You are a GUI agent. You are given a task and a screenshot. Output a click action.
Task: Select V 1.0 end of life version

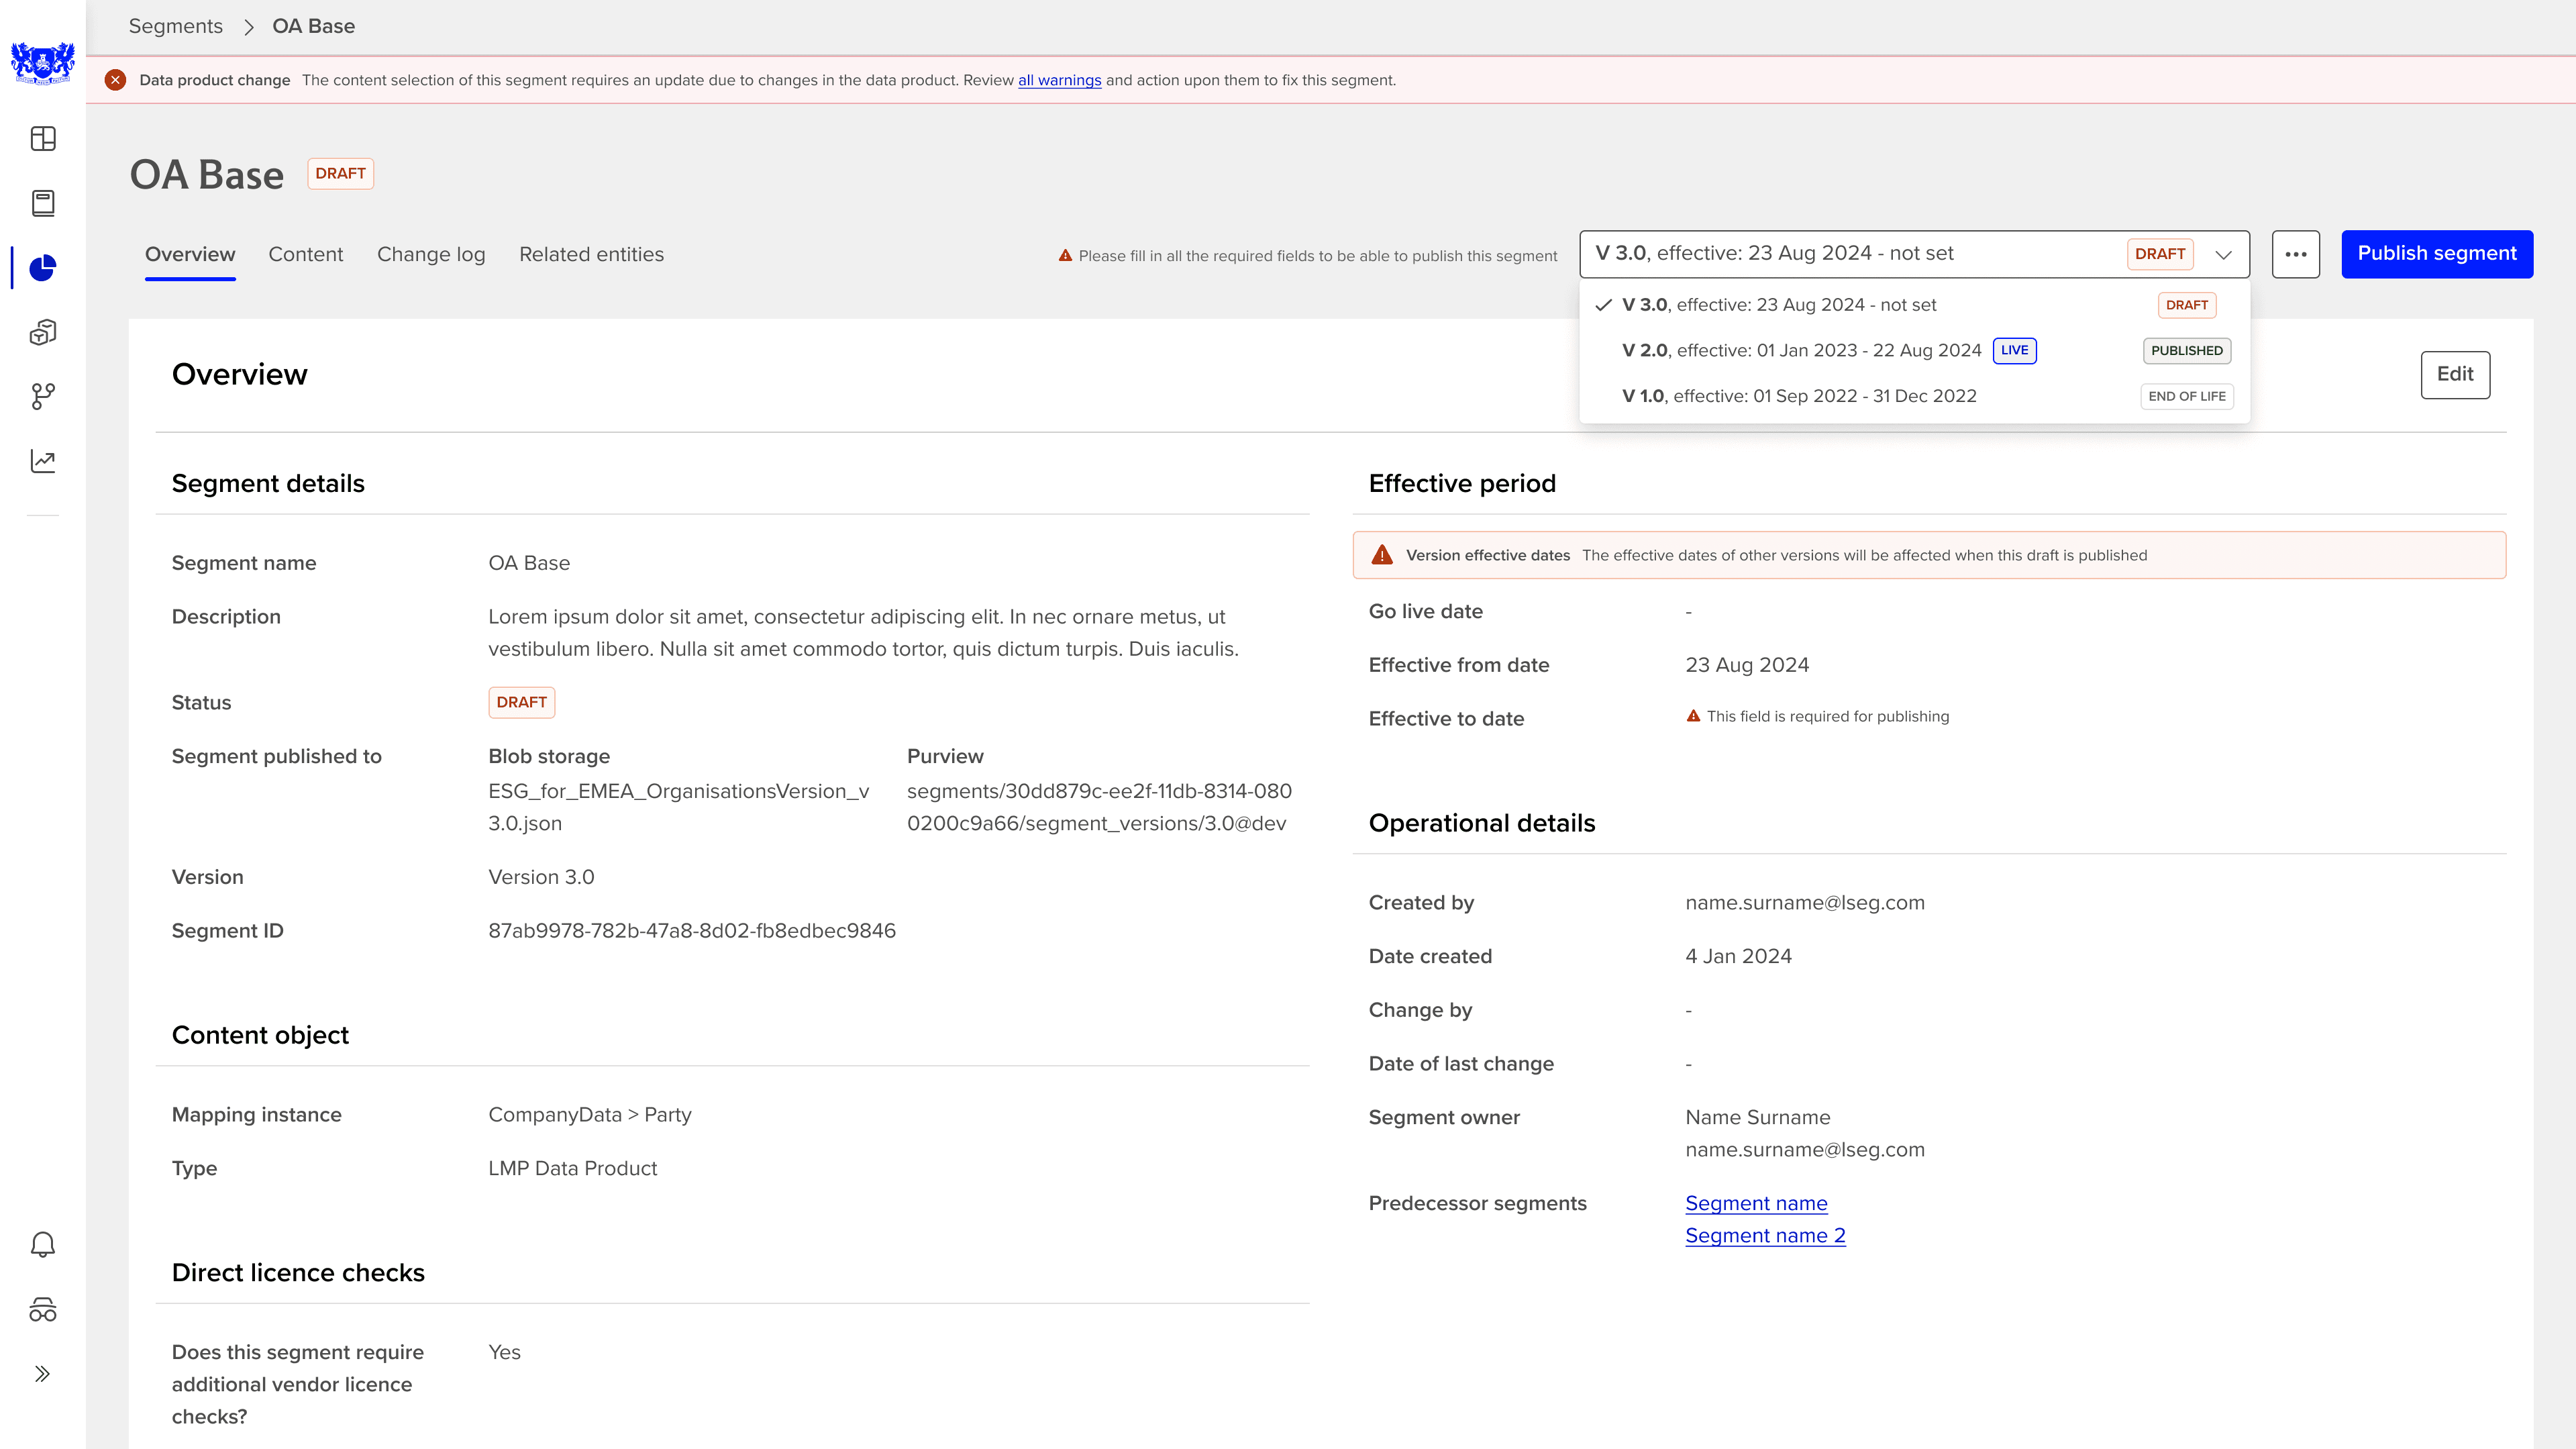[x=1798, y=396]
